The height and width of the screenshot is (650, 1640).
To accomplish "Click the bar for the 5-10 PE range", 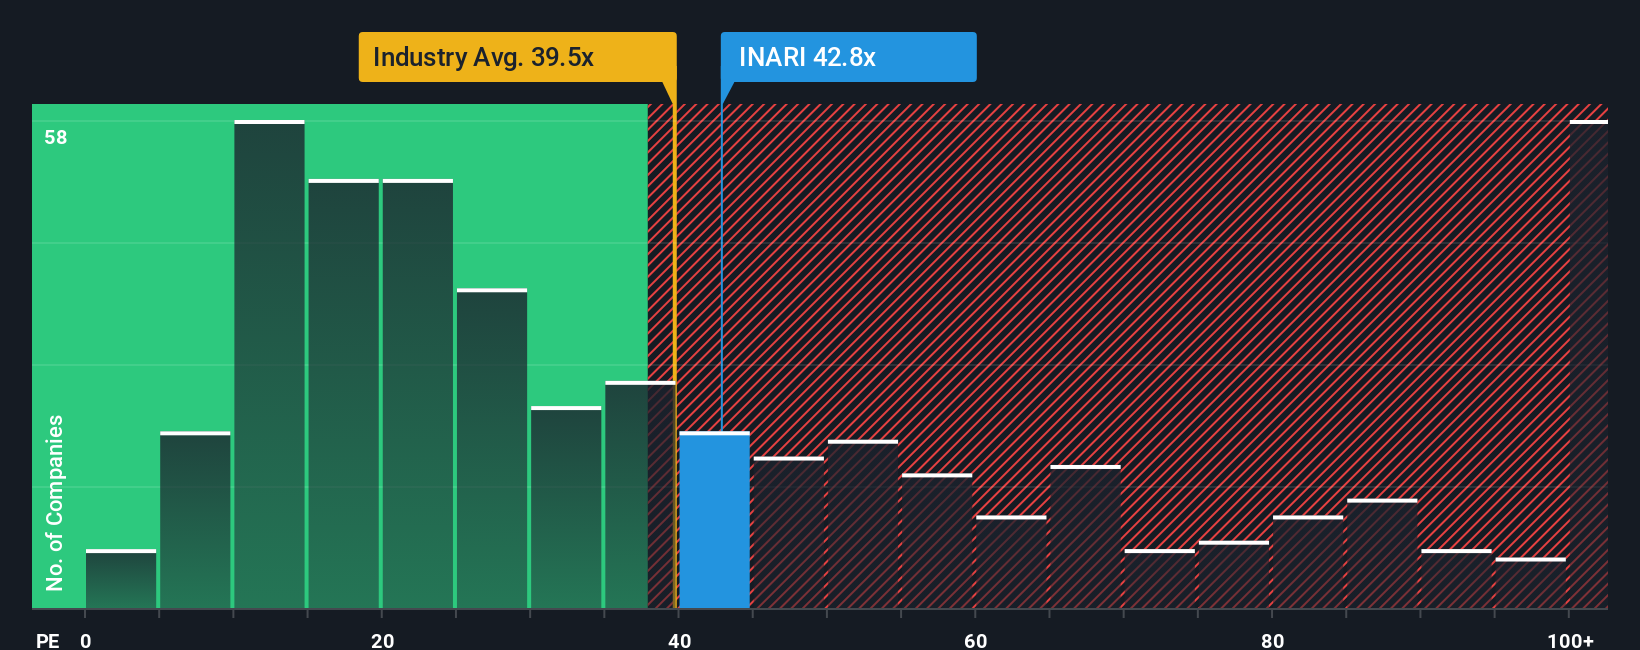I will click(x=195, y=520).
